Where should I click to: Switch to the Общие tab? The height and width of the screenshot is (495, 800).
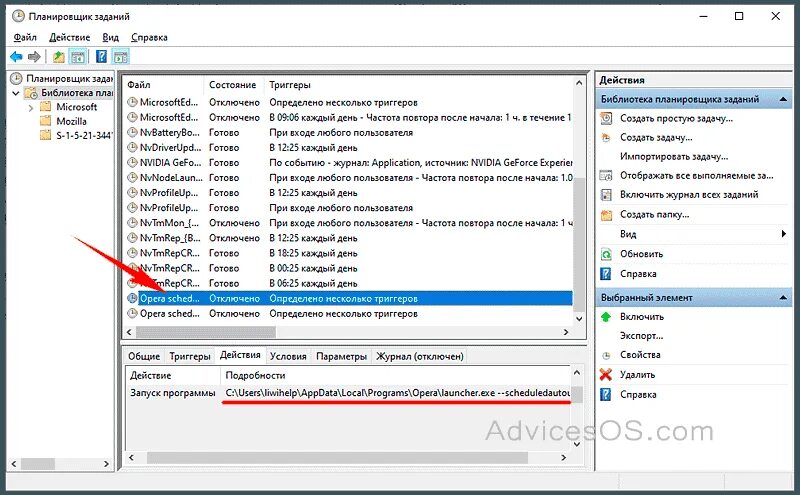click(144, 356)
